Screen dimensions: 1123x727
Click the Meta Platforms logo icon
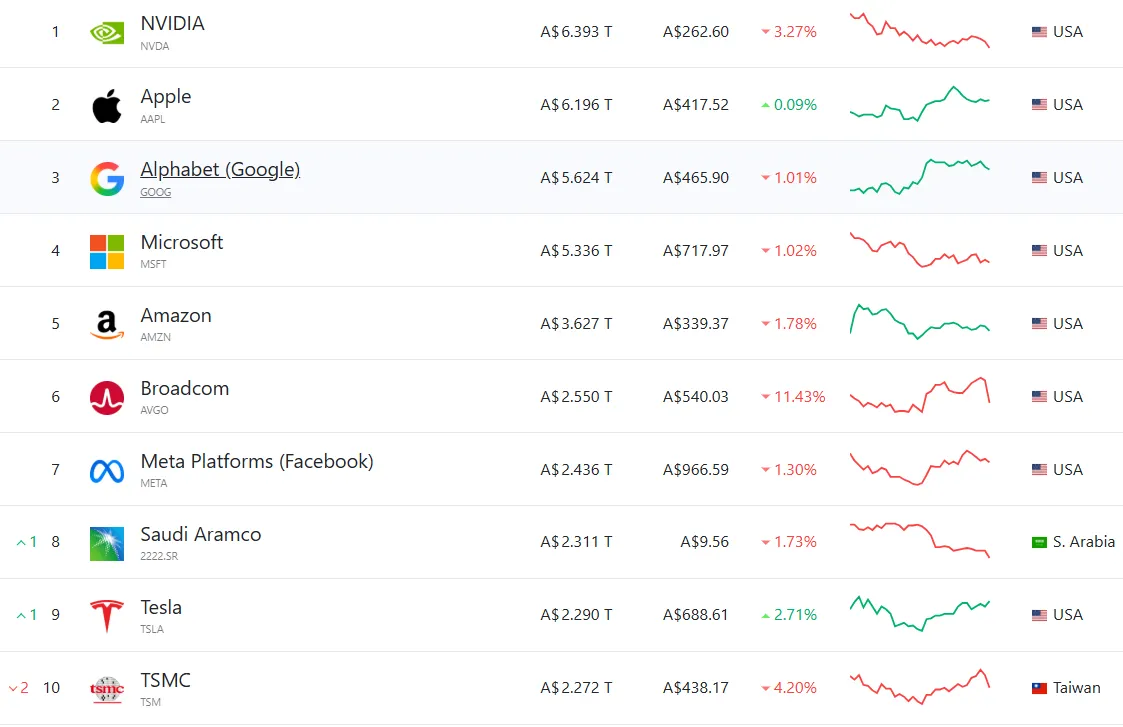pyautogui.click(x=107, y=470)
